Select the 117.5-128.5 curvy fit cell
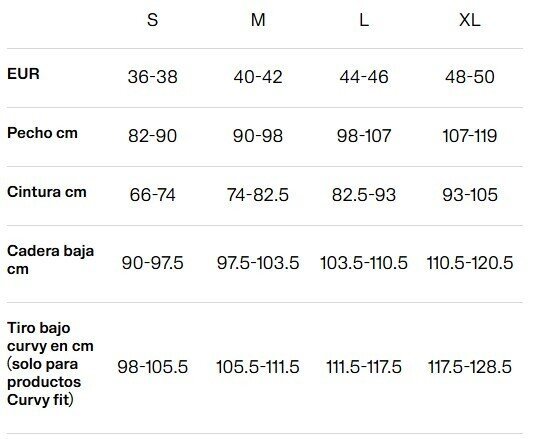This screenshot has height=439, width=533. (x=470, y=367)
